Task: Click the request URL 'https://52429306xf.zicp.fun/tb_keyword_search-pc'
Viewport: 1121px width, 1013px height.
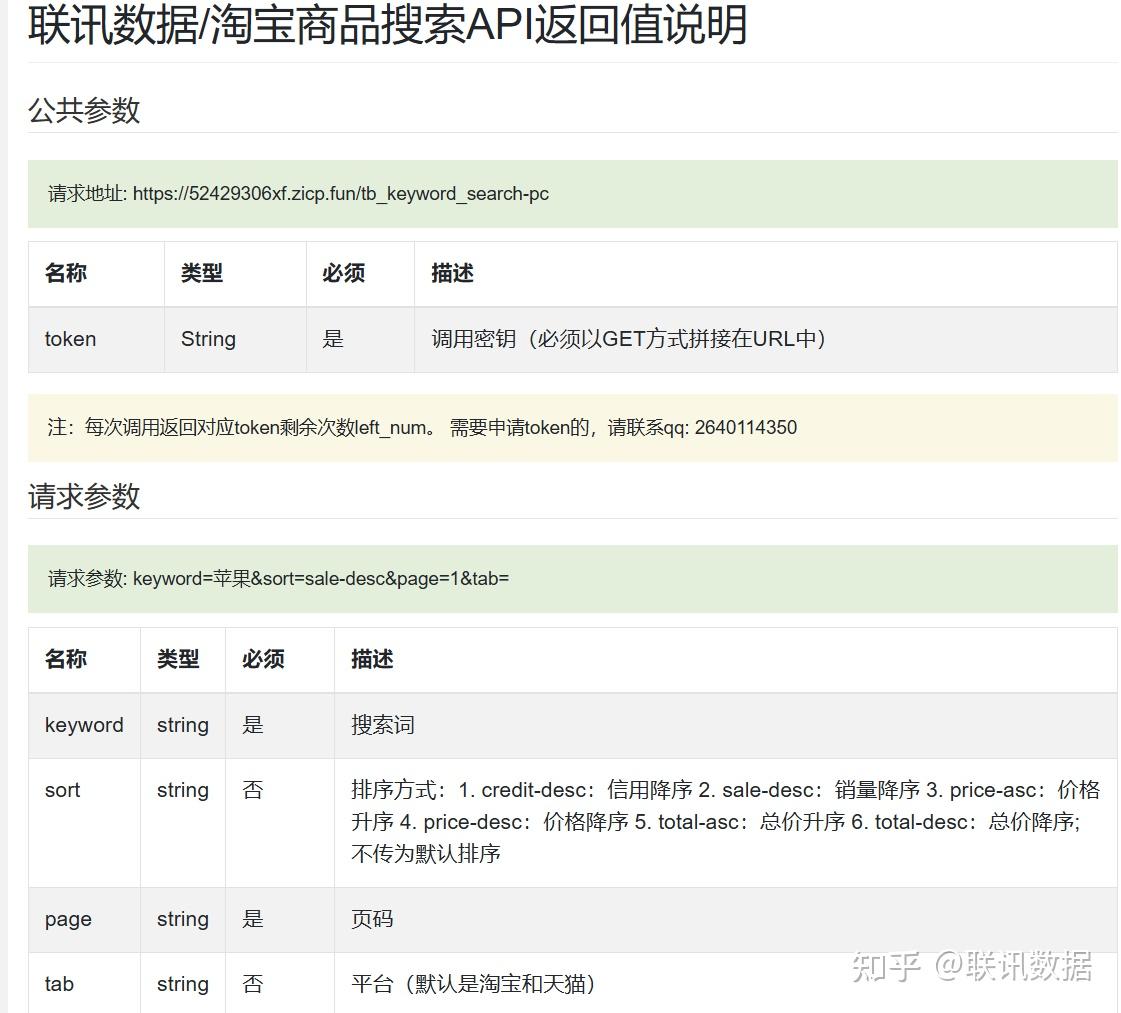Action: tap(341, 194)
